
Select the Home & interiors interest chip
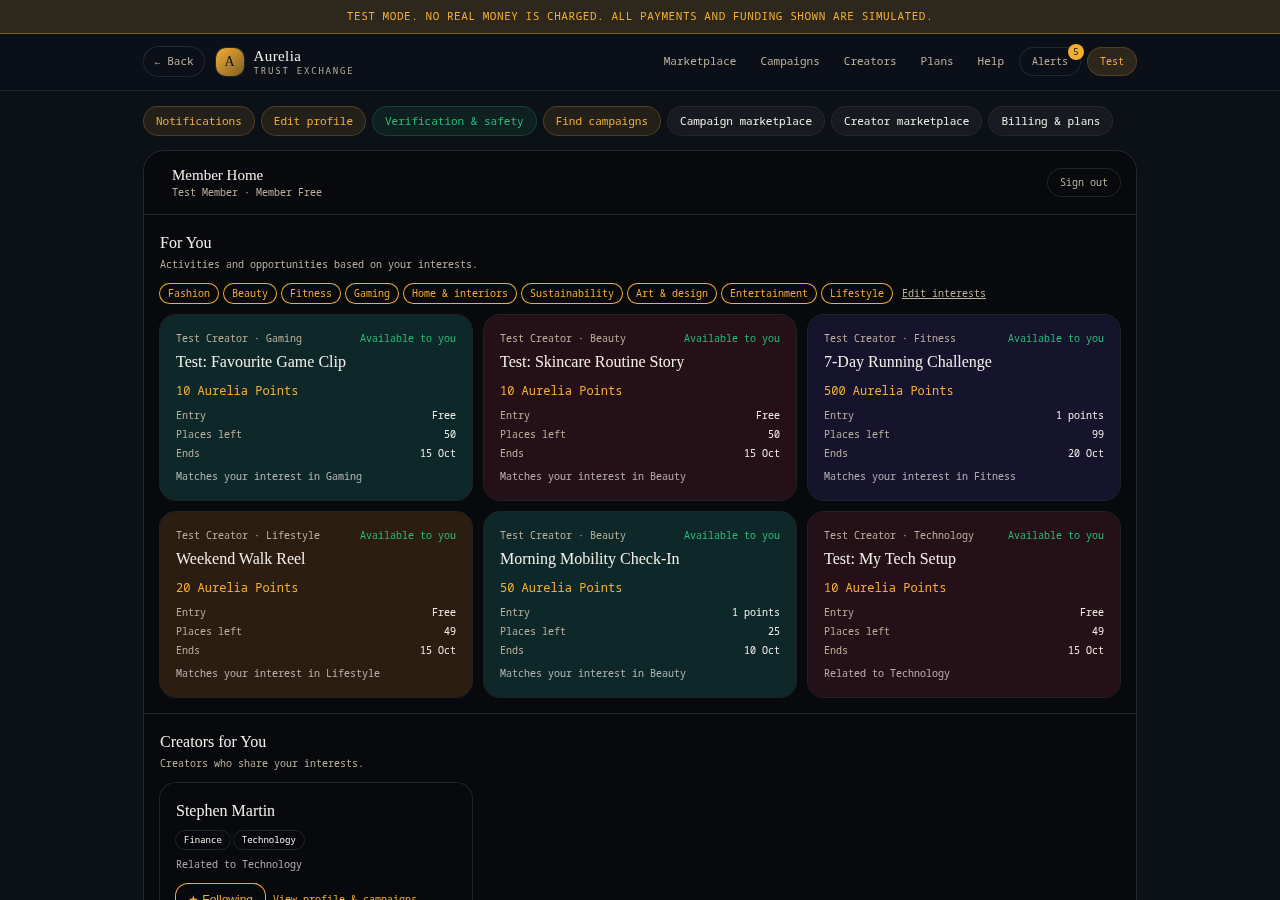pos(460,293)
